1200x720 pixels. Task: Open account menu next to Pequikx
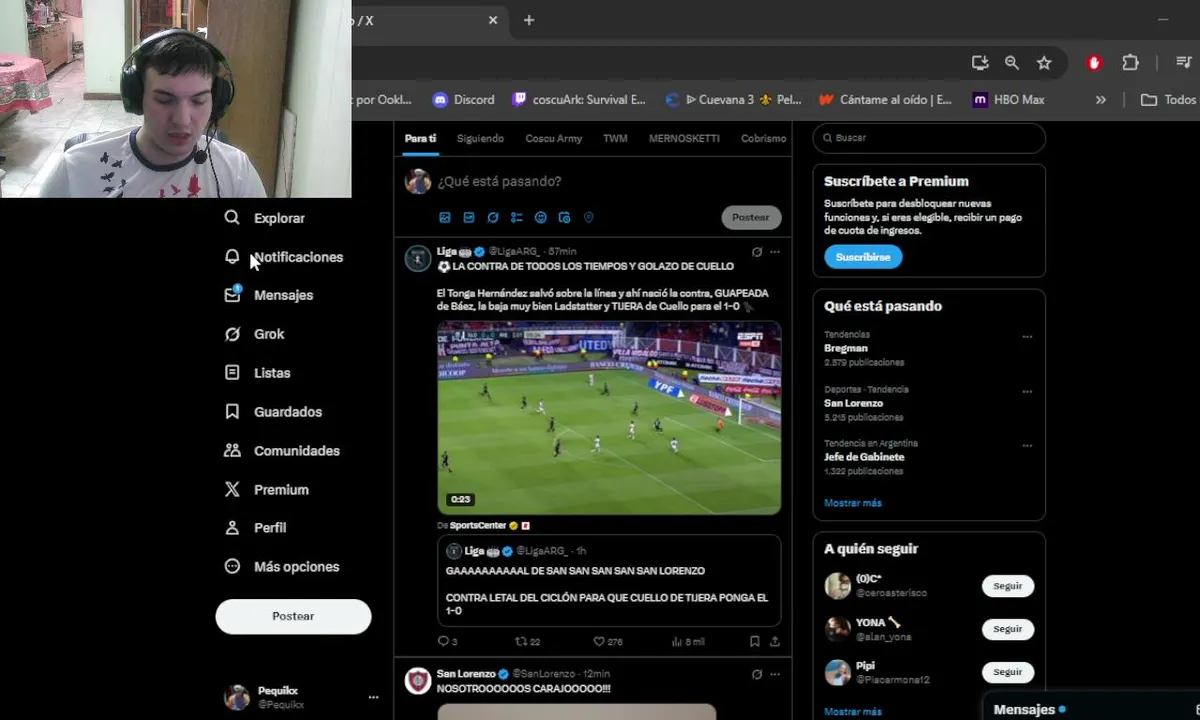[x=373, y=697]
